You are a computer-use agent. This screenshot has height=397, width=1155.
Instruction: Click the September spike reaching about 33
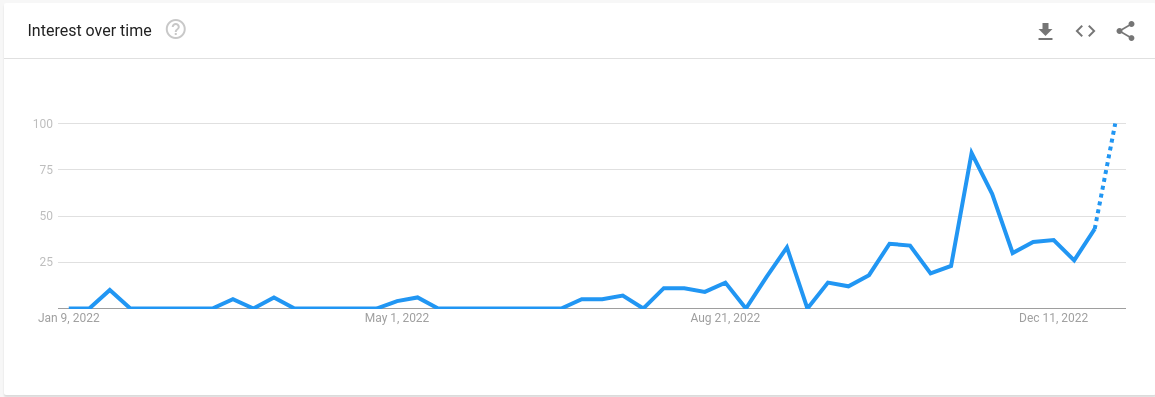coord(787,247)
